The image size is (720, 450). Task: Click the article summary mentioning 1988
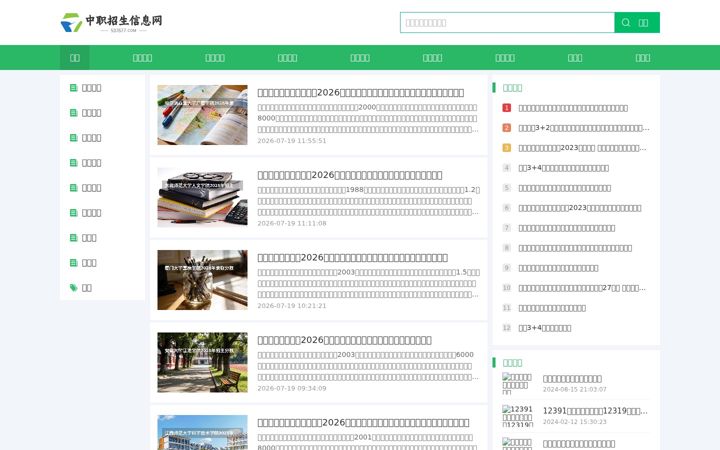tap(369, 201)
